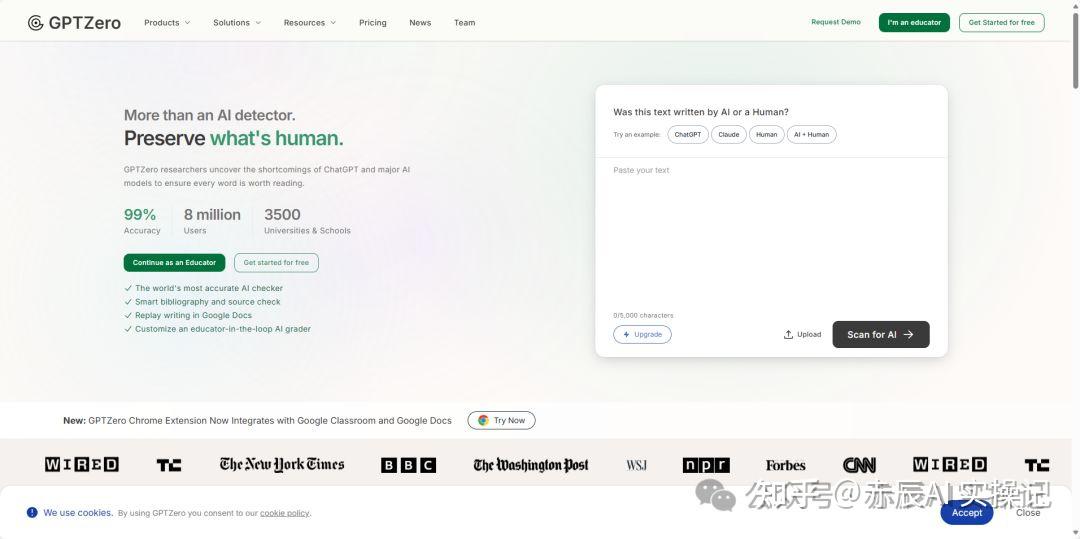Expand the Solutions dropdown menu
This screenshot has height=539, width=1080.
[237, 23]
